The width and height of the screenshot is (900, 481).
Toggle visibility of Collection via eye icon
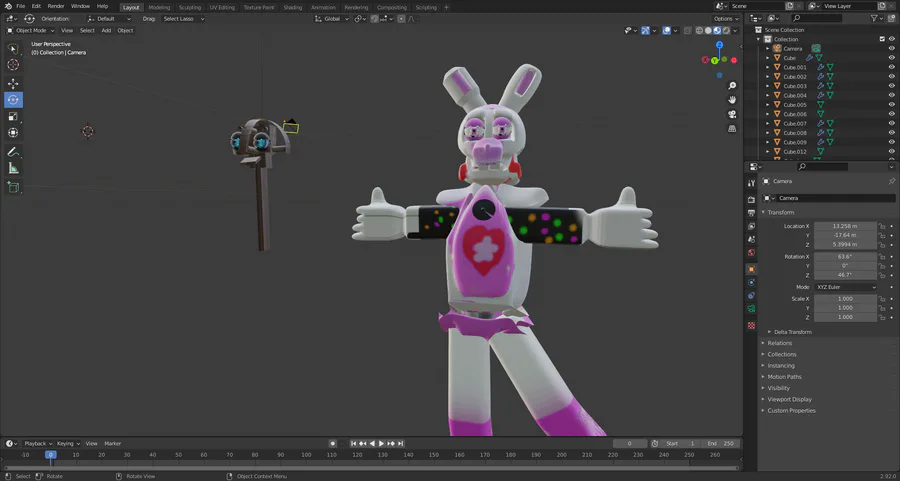(x=891, y=39)
